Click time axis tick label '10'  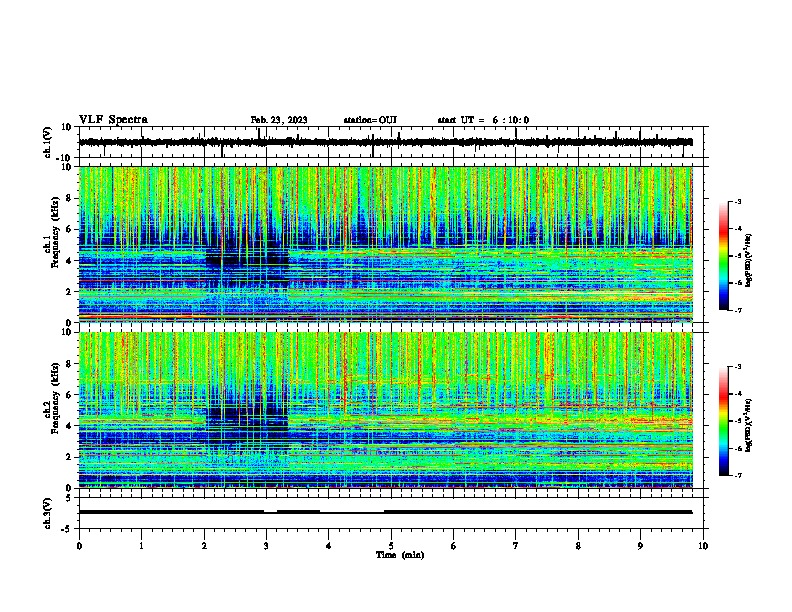click(703, 546)
